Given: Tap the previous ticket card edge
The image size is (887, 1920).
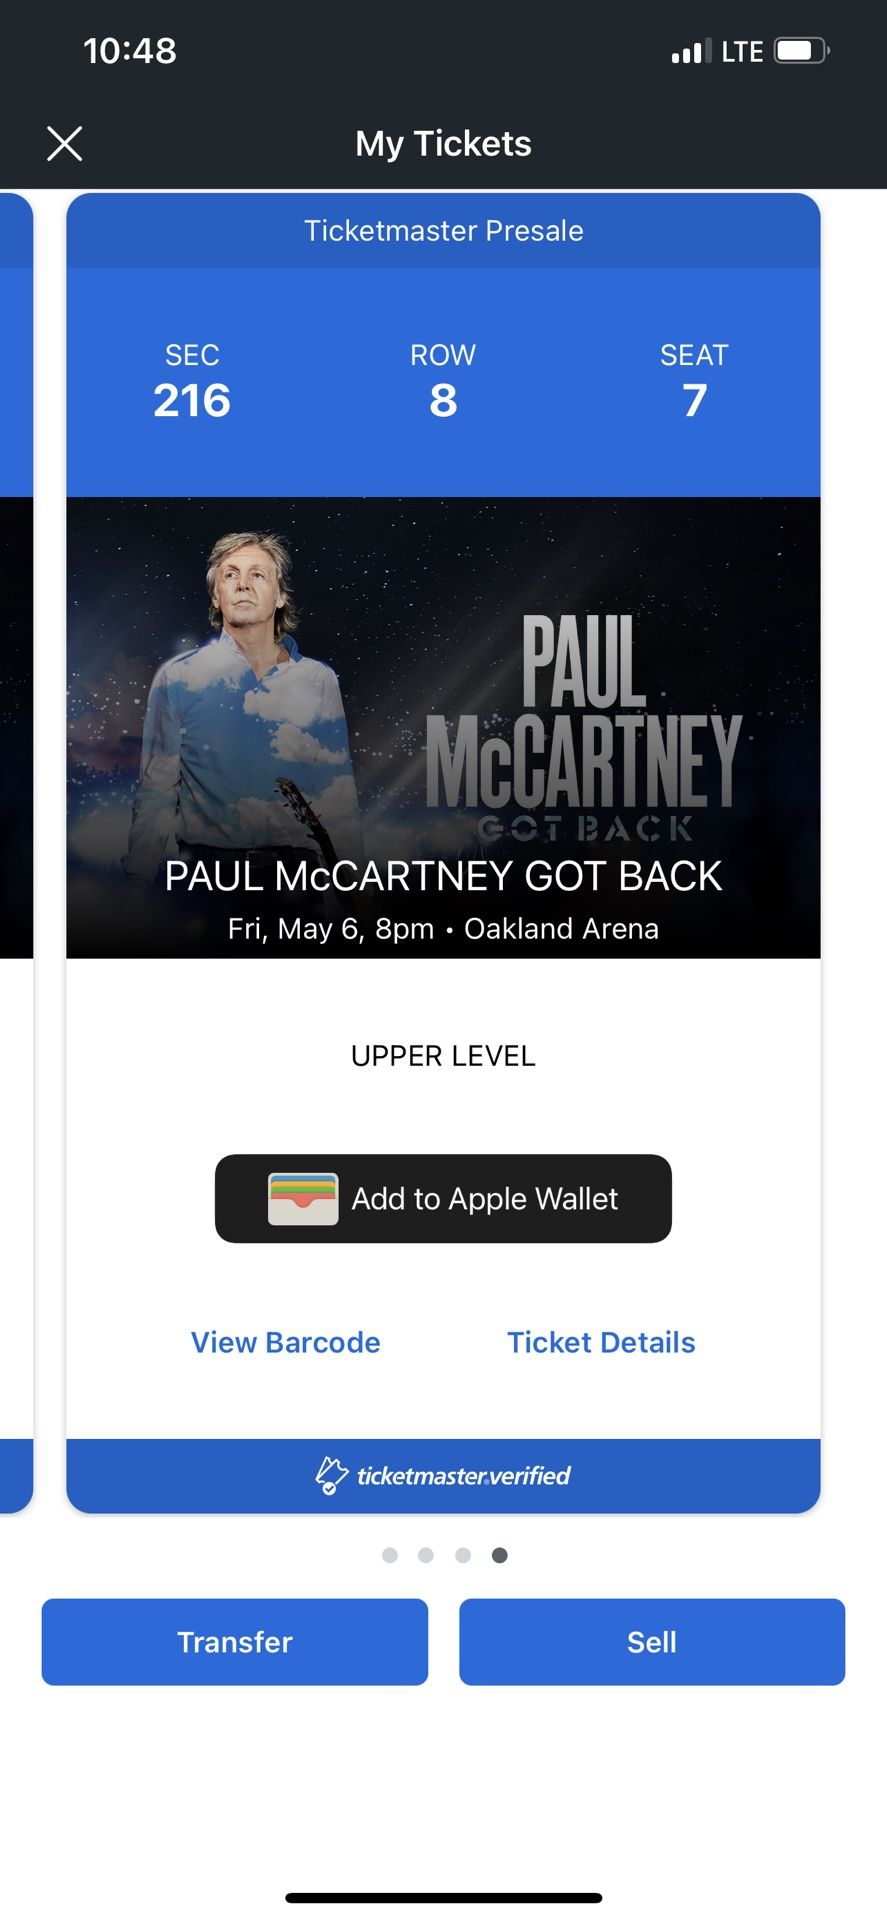Looking at the screenshot, I should 15,850.
